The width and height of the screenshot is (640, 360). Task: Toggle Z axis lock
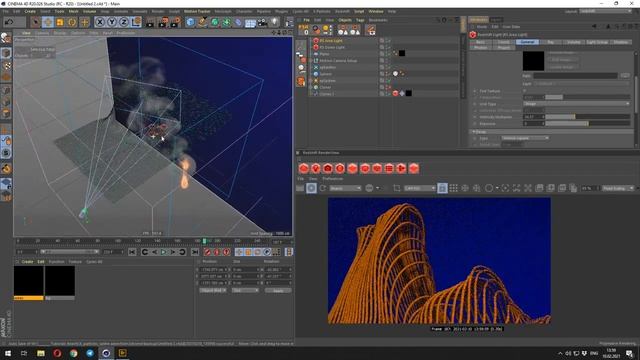[x=124, y=22]
